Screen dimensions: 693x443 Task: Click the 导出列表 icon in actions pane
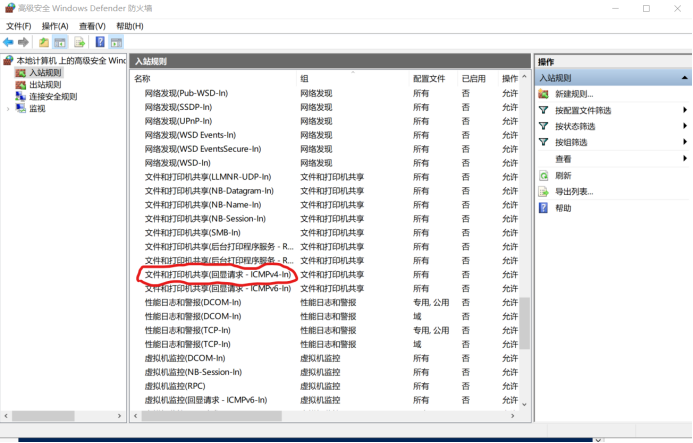click(544, 191)
